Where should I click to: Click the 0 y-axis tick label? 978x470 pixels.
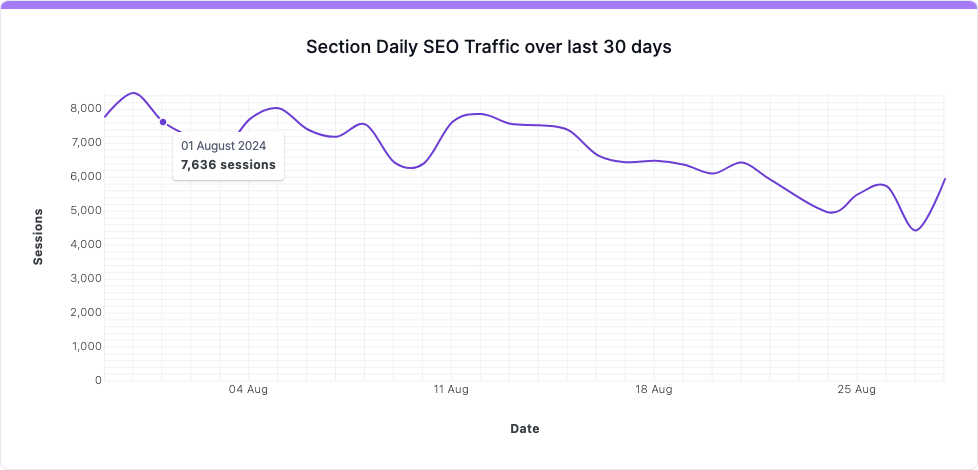point(97,380)
